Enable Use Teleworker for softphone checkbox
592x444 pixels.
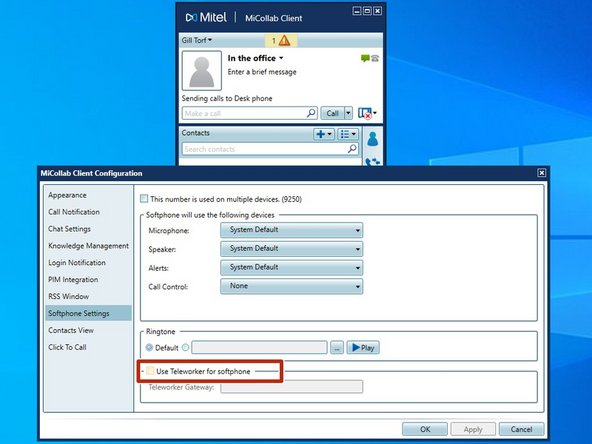click(x=150, y=371)
